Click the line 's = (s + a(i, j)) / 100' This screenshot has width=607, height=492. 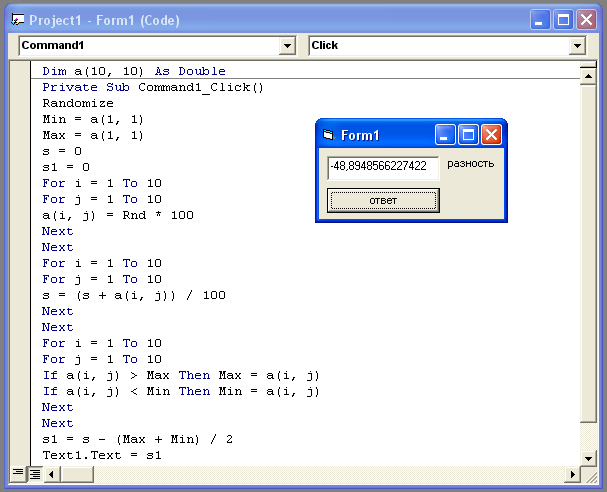(134, 295)
